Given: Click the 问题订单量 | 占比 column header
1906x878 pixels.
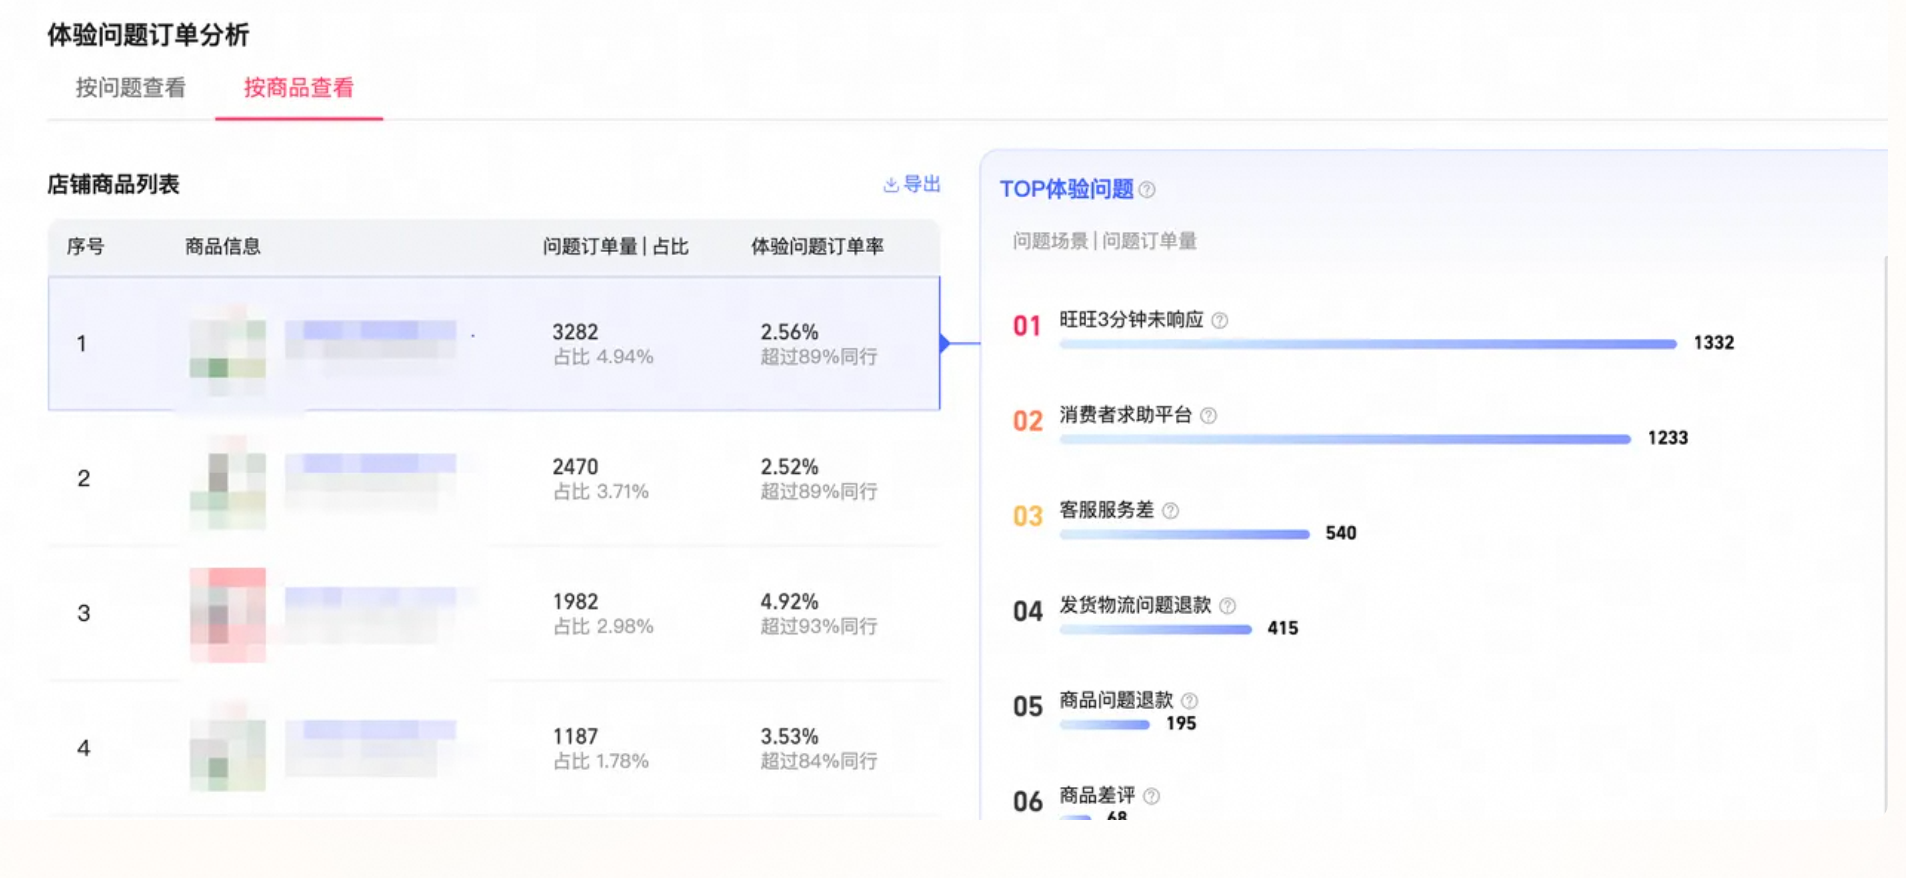Looking at the screenshot, I should pos(616,247).
